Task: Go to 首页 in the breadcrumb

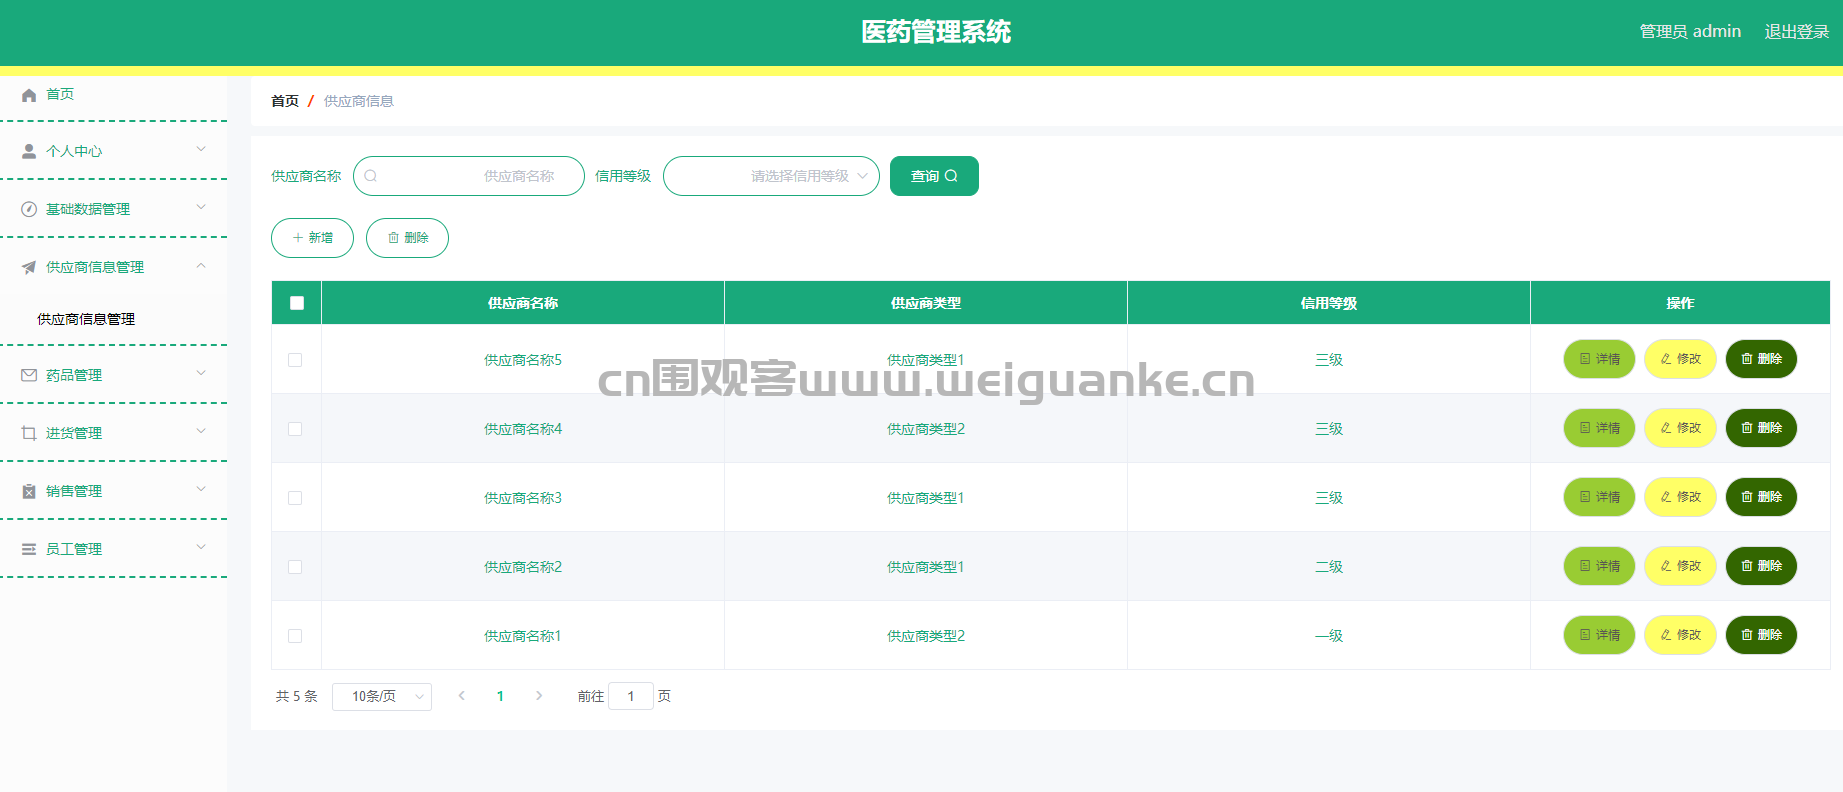Action: coord(285,101)
